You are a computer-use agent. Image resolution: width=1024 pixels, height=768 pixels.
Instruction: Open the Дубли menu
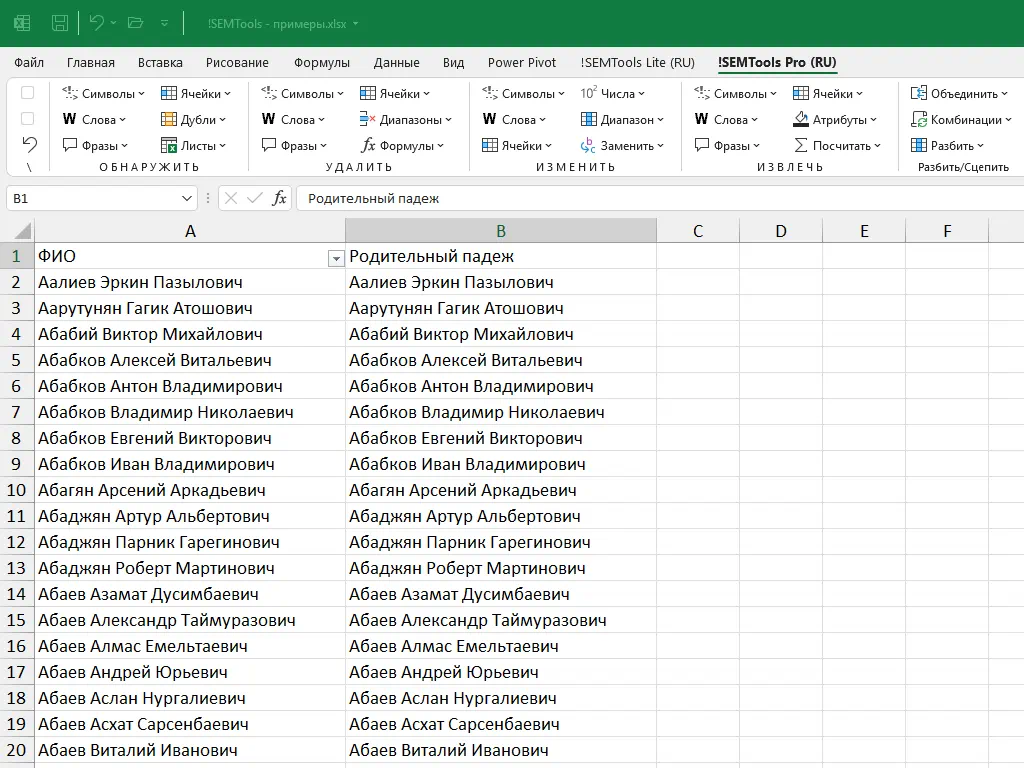(x=193, y=120)
